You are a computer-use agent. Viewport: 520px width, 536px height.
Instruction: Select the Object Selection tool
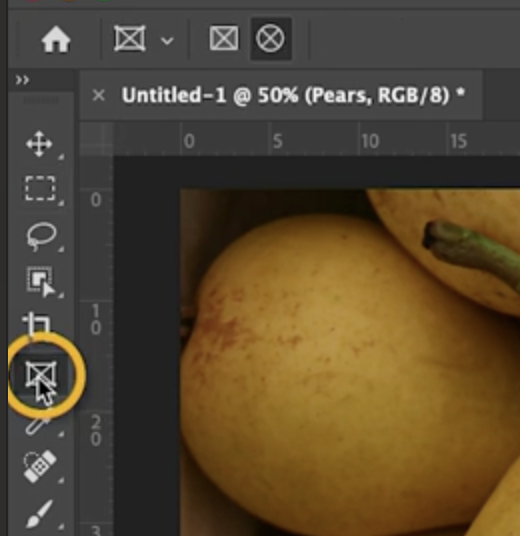coord(41,281)
